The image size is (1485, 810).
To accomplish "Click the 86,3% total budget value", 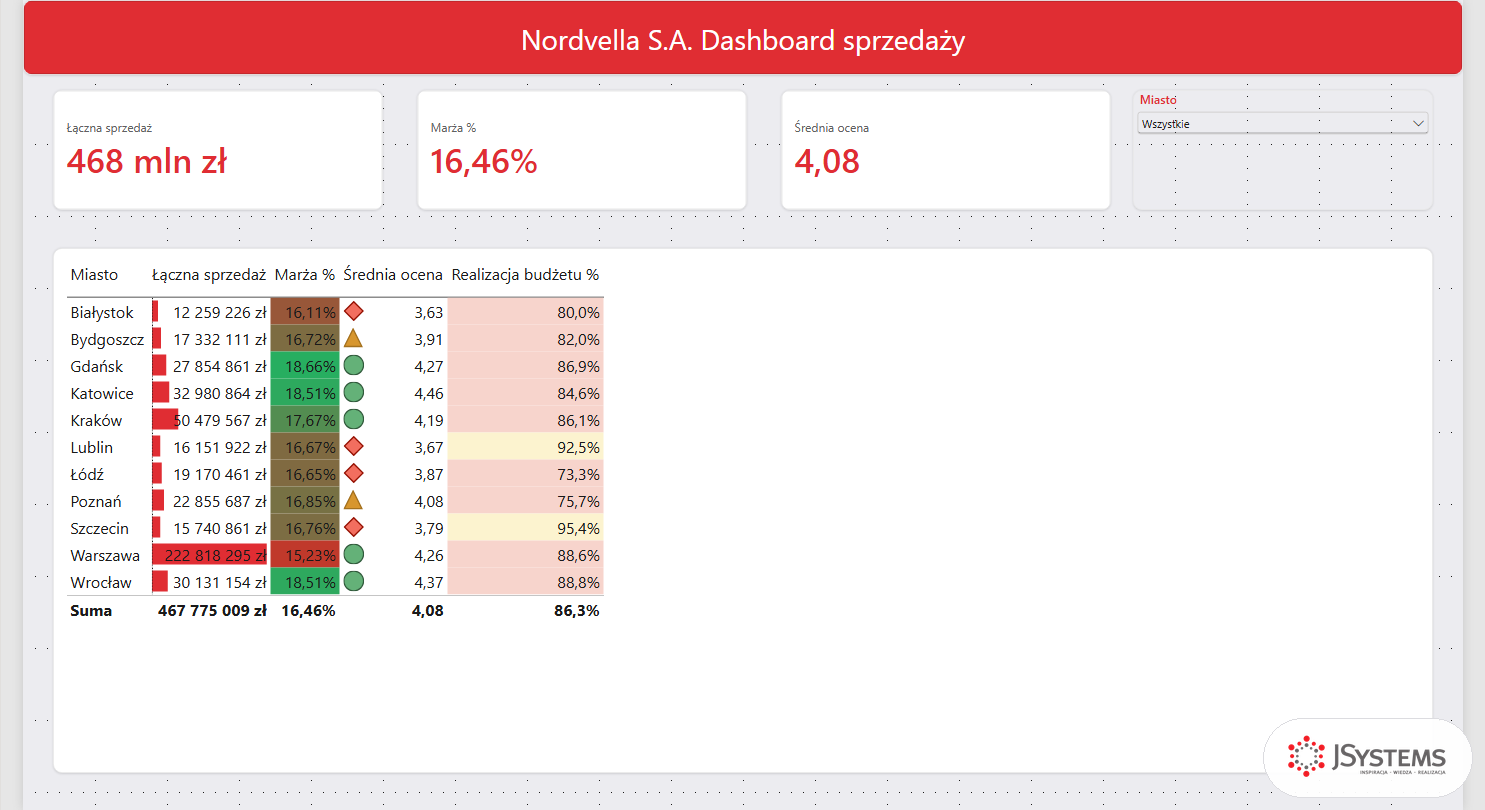I will click(x=577, y=610).
